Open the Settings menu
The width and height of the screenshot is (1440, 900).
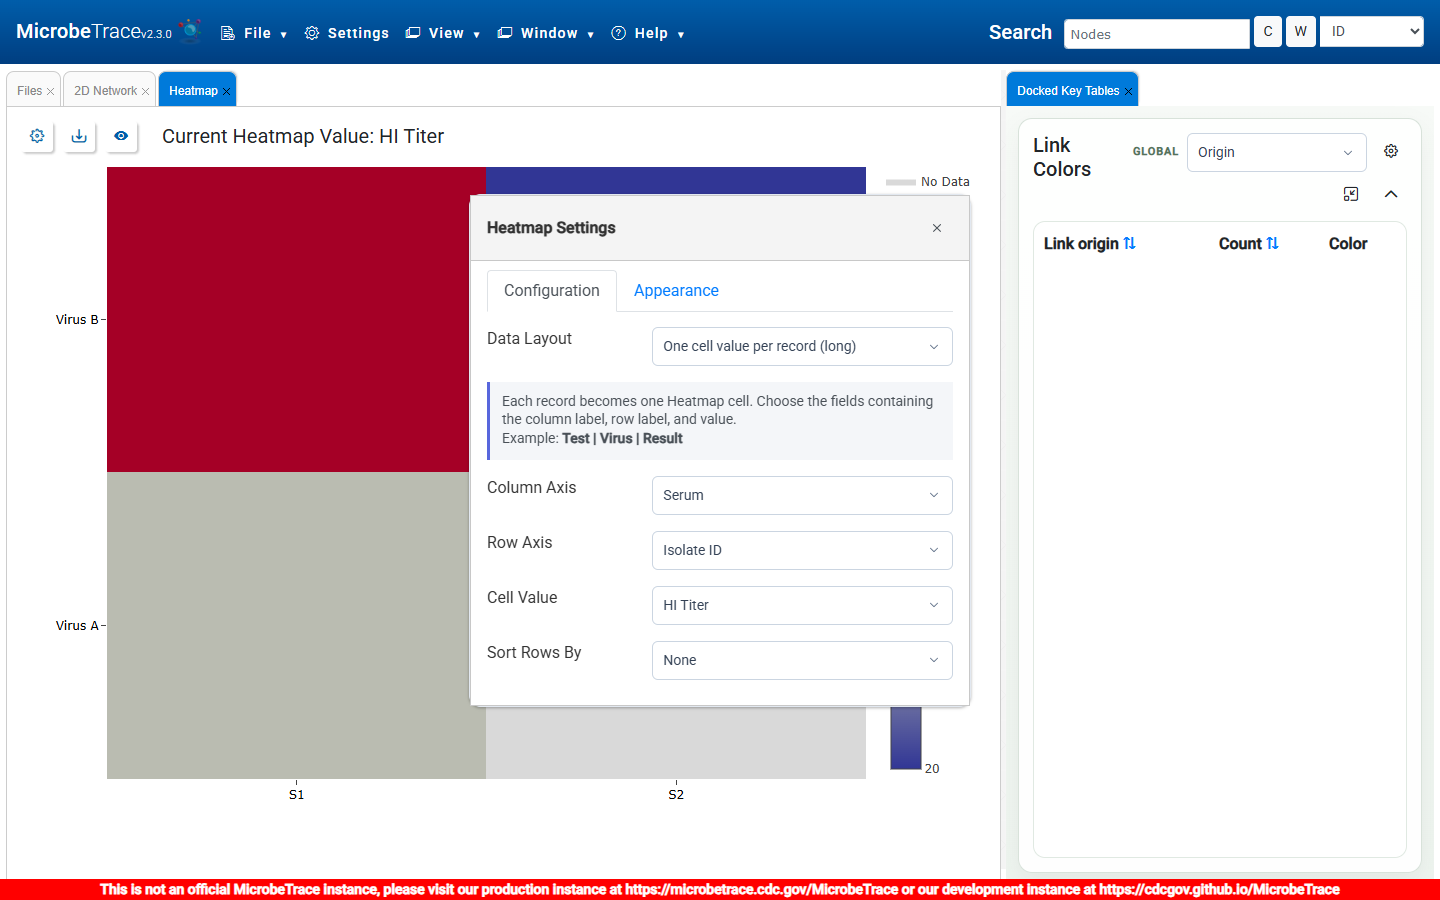[347, 33]
